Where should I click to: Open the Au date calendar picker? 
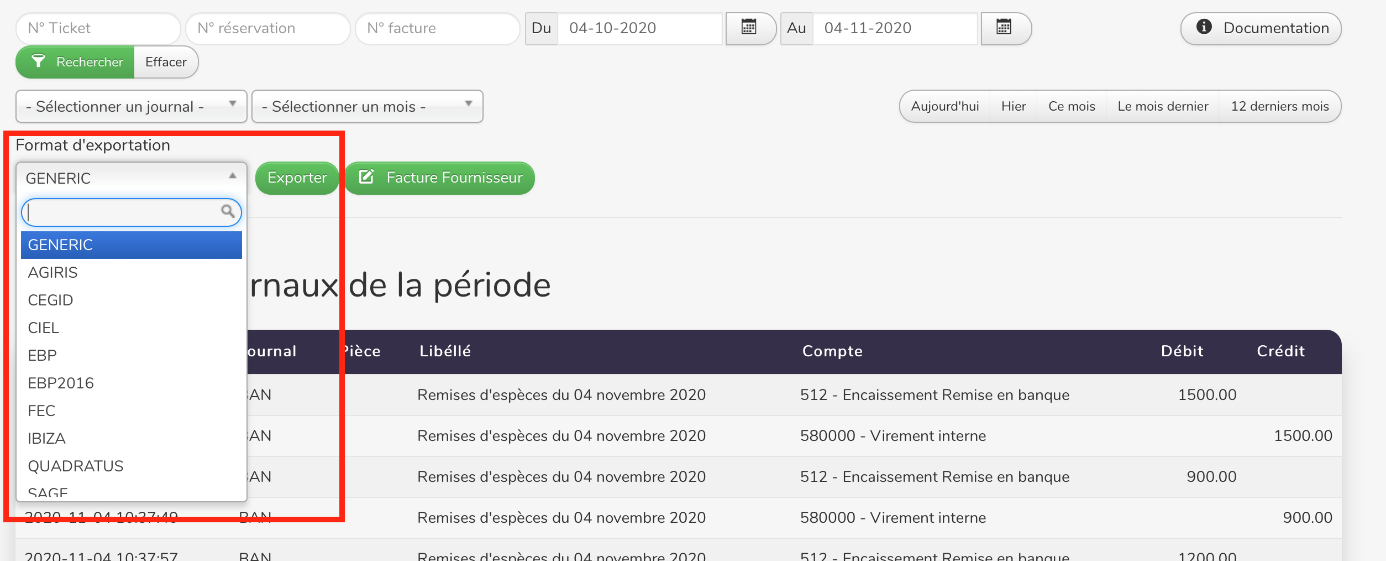pyautogui.click(x=1005, y=28)
